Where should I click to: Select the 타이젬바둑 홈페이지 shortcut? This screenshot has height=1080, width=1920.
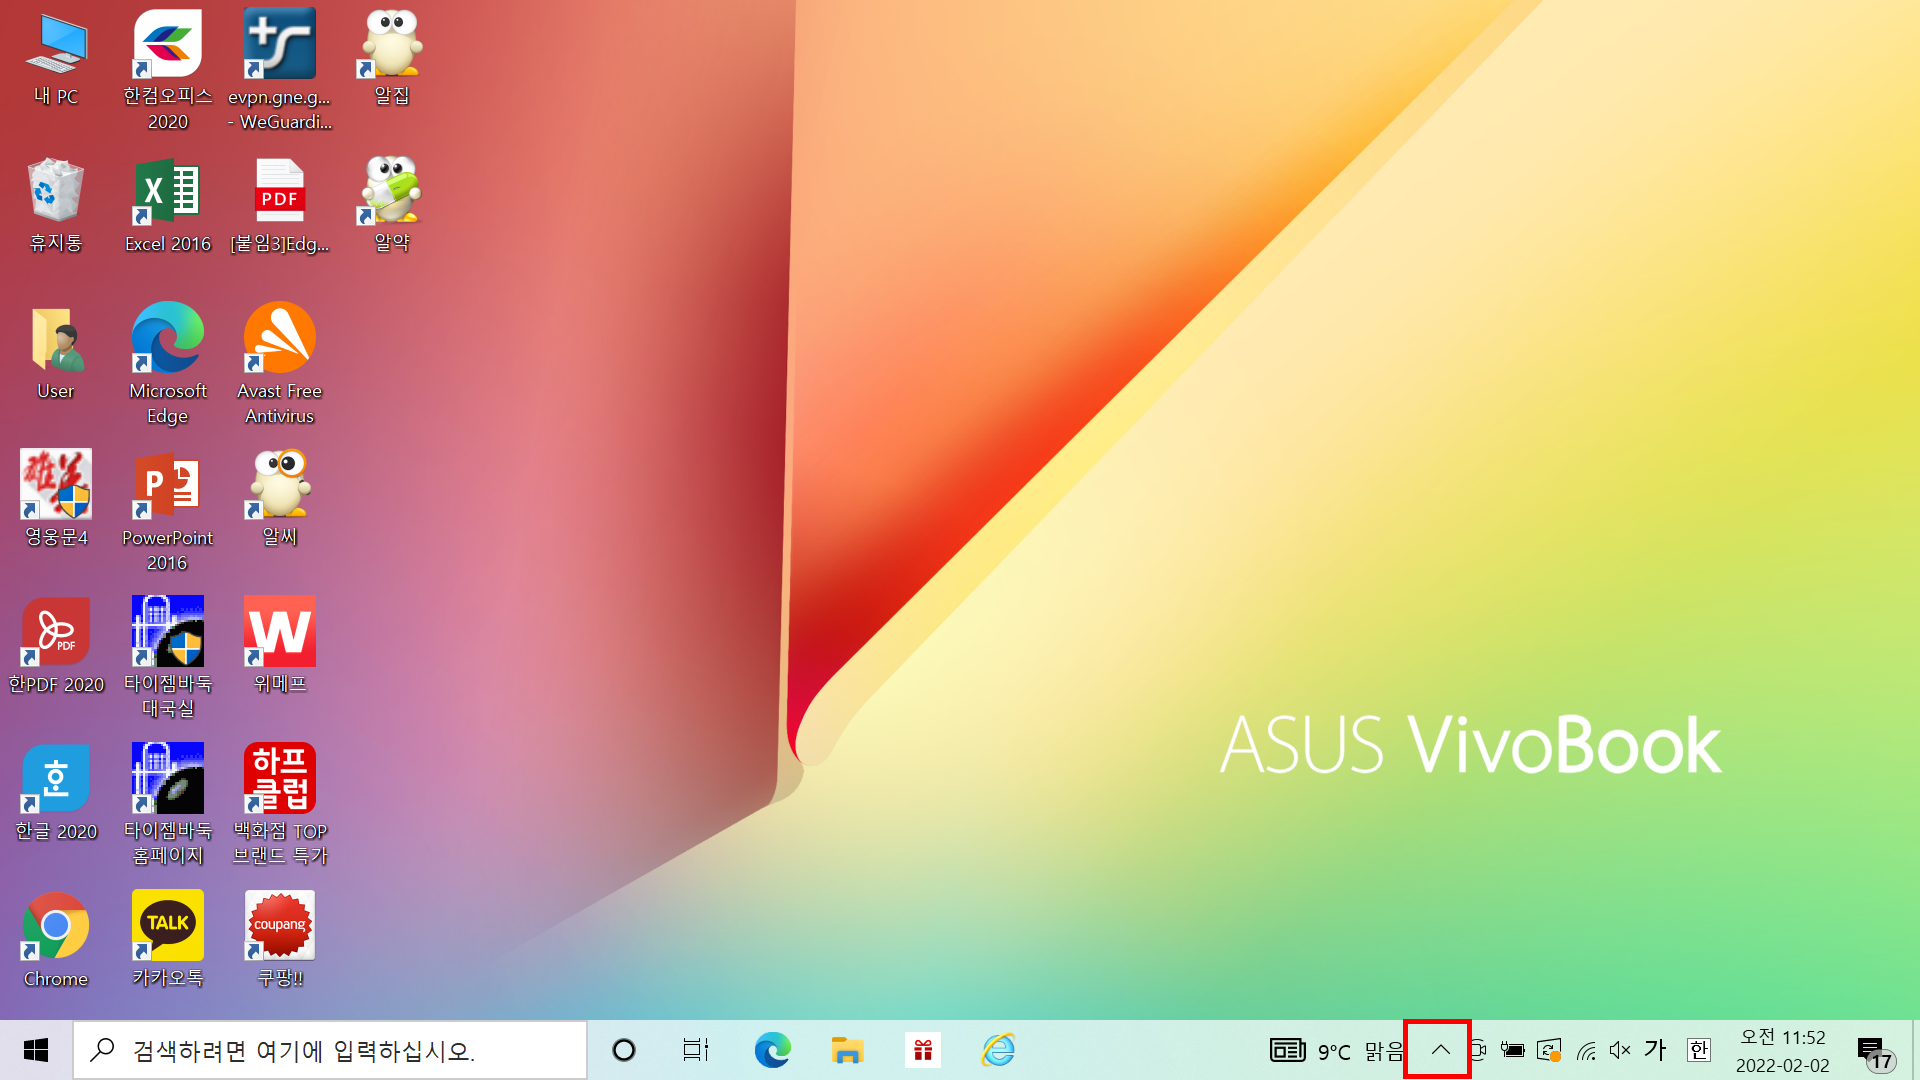coord(168,805)
